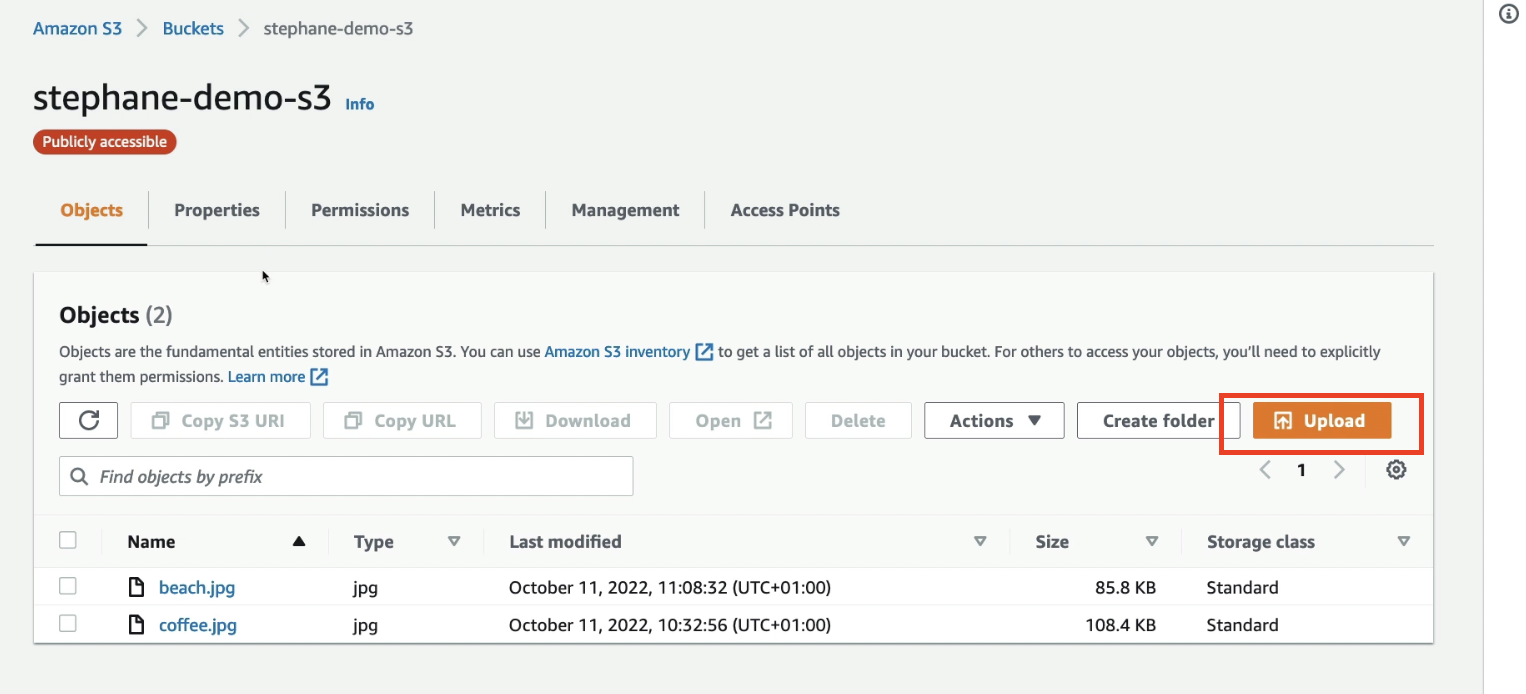Click the Name column header

pyautogui.click(x=151, y=542)
